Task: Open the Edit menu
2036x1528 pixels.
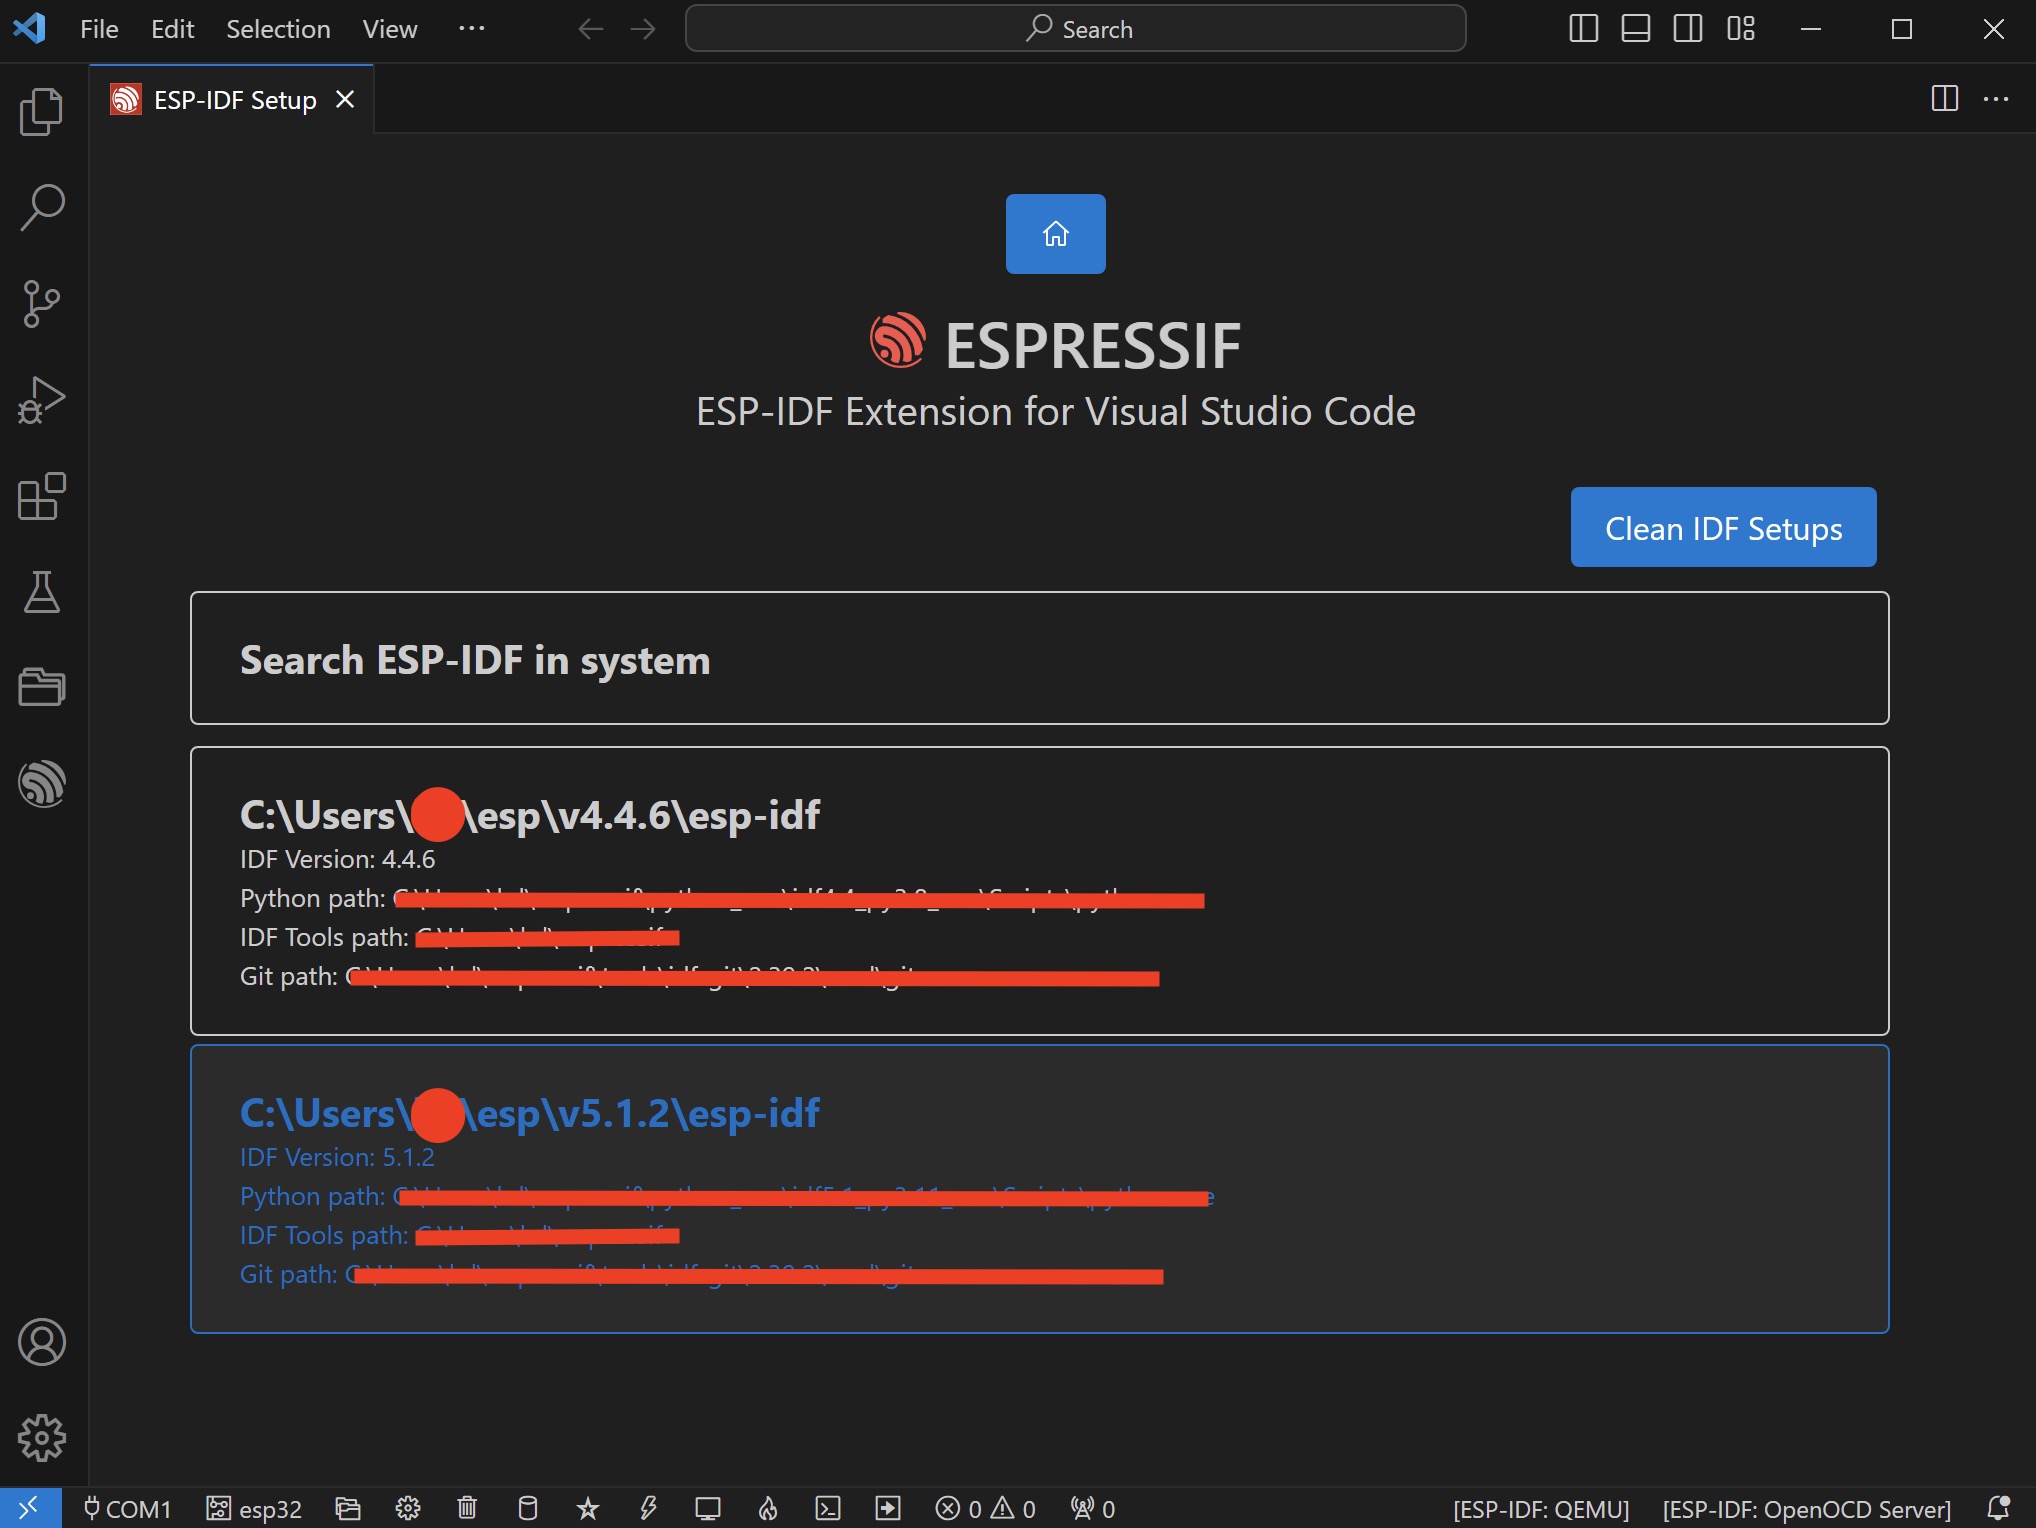Action: pos(172,29)
